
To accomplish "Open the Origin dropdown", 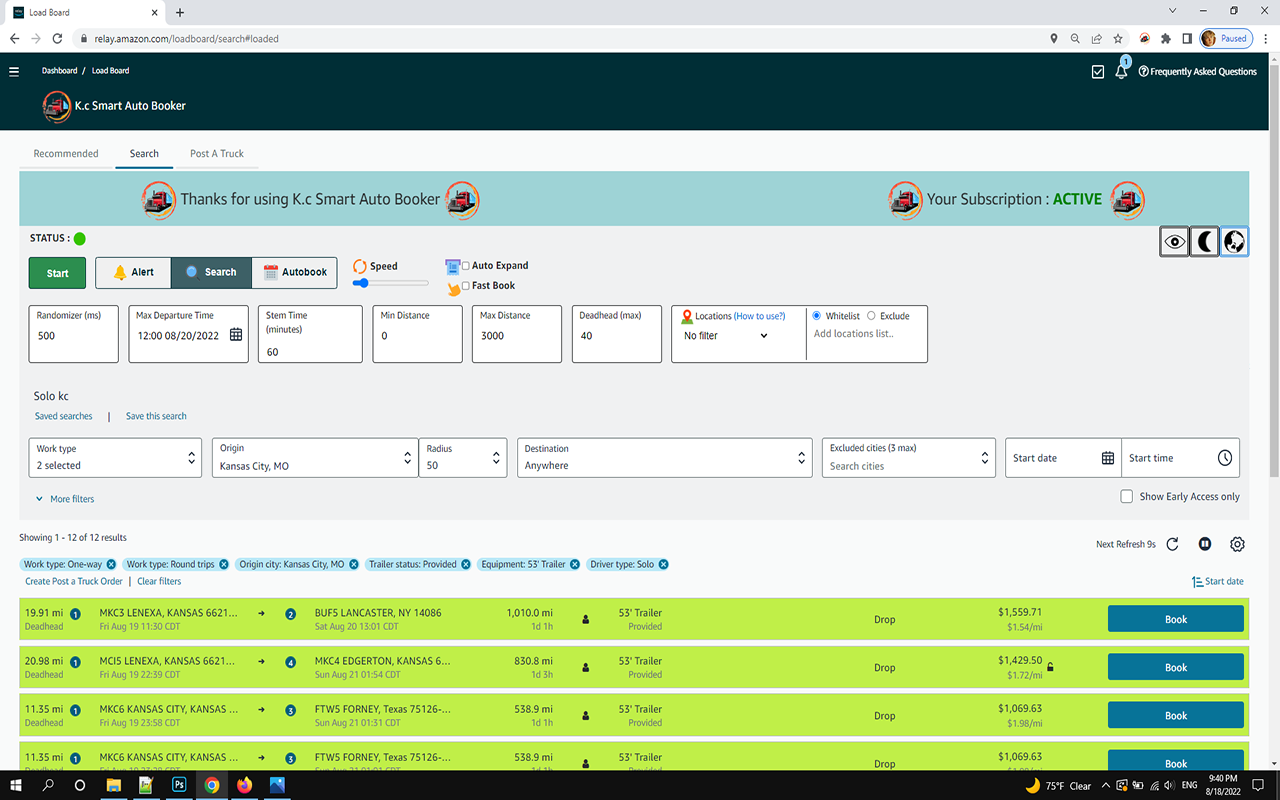I will click(315, 458).
